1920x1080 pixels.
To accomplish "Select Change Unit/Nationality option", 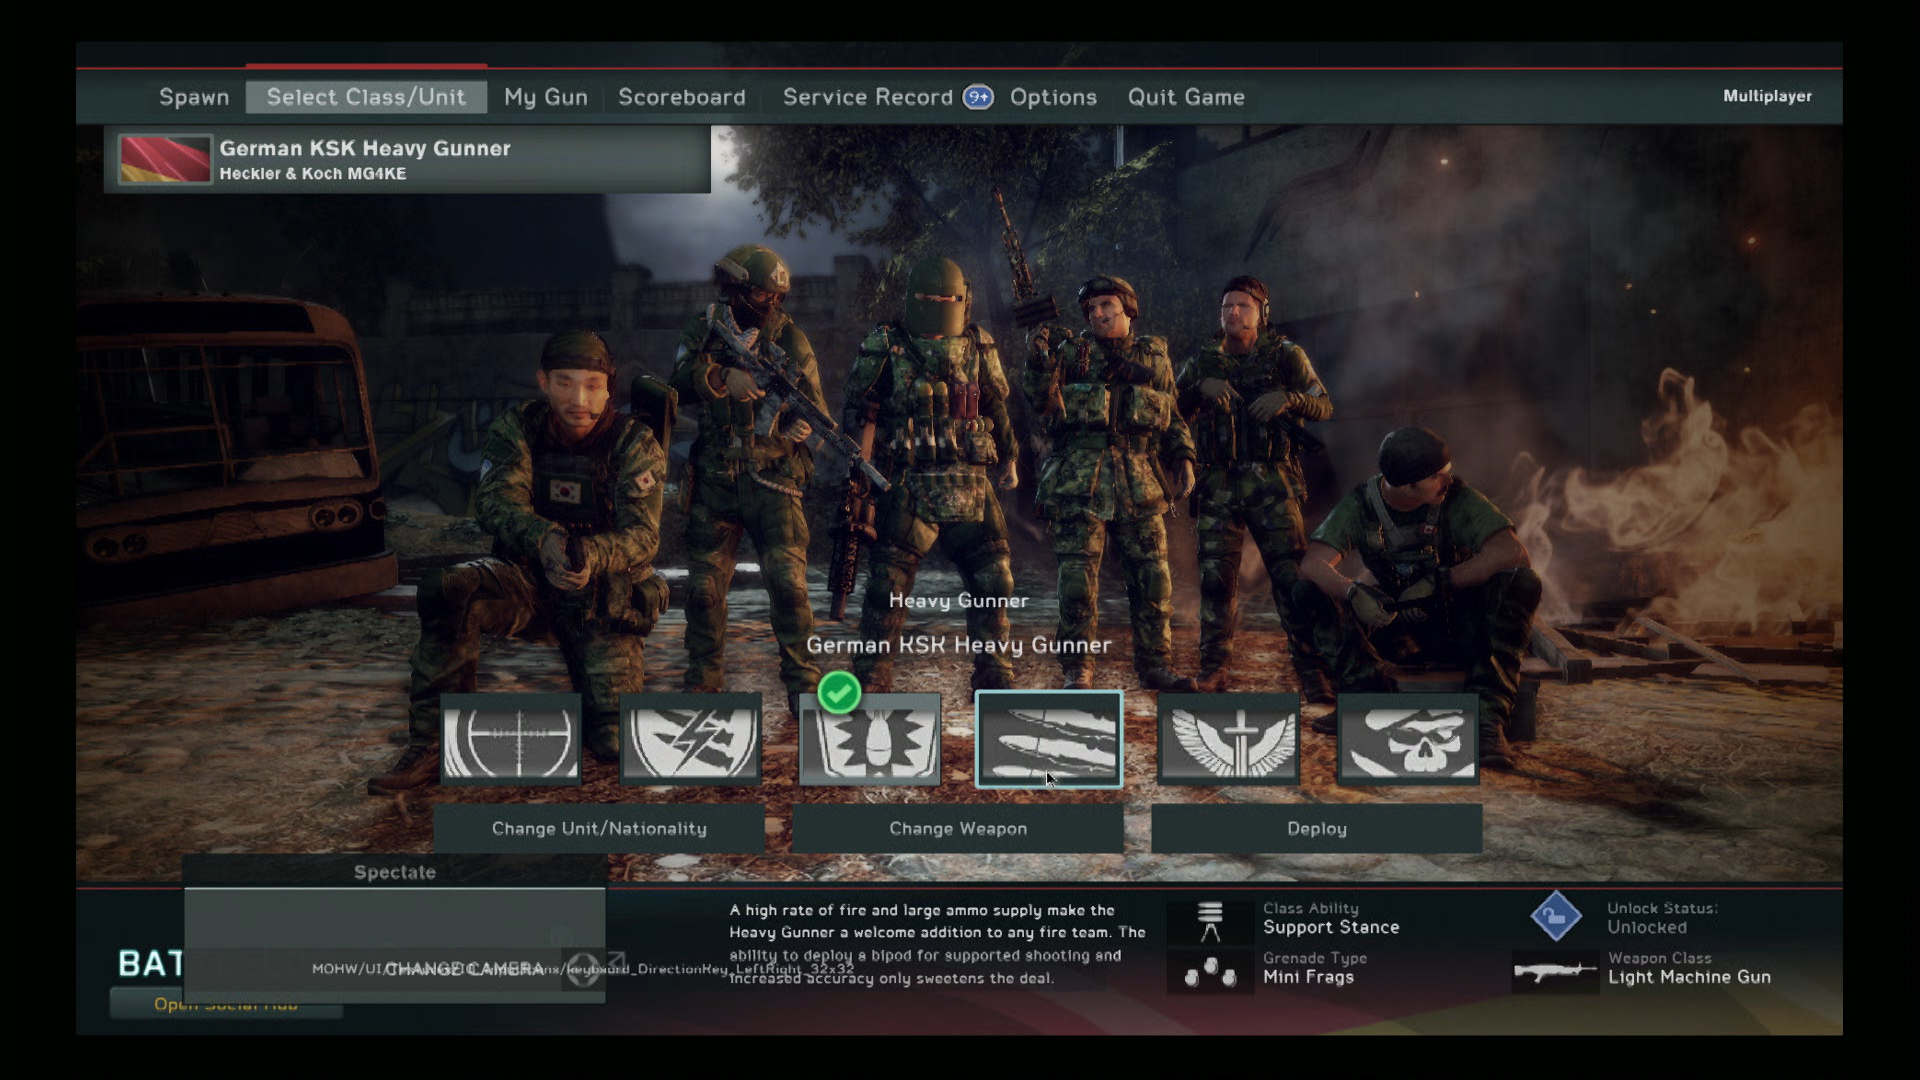I will (599, 828).
